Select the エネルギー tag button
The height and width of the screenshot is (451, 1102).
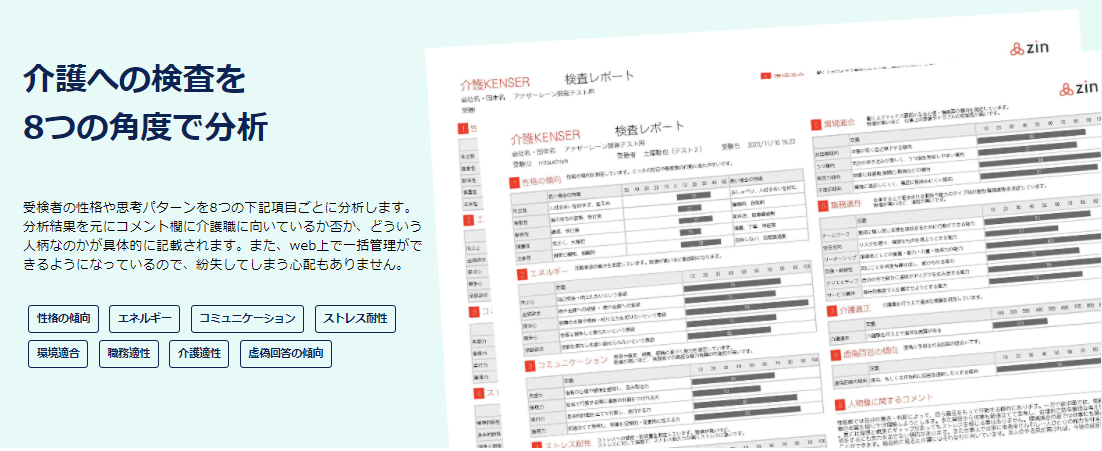coord(145,319)
